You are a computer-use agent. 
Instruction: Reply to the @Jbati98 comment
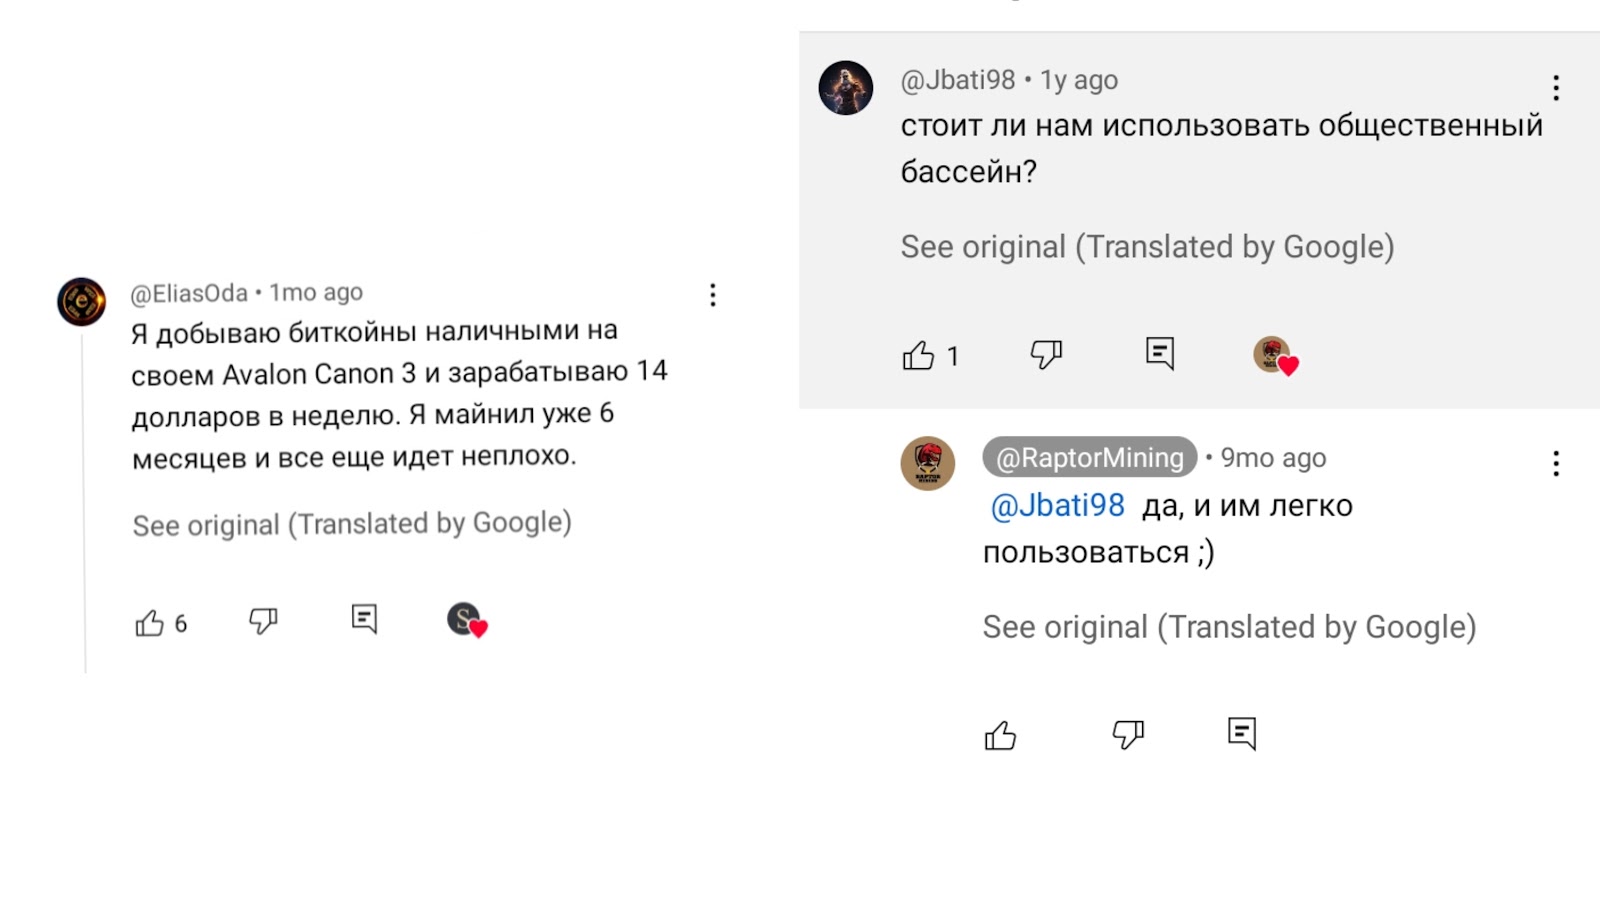[1160, 353]
